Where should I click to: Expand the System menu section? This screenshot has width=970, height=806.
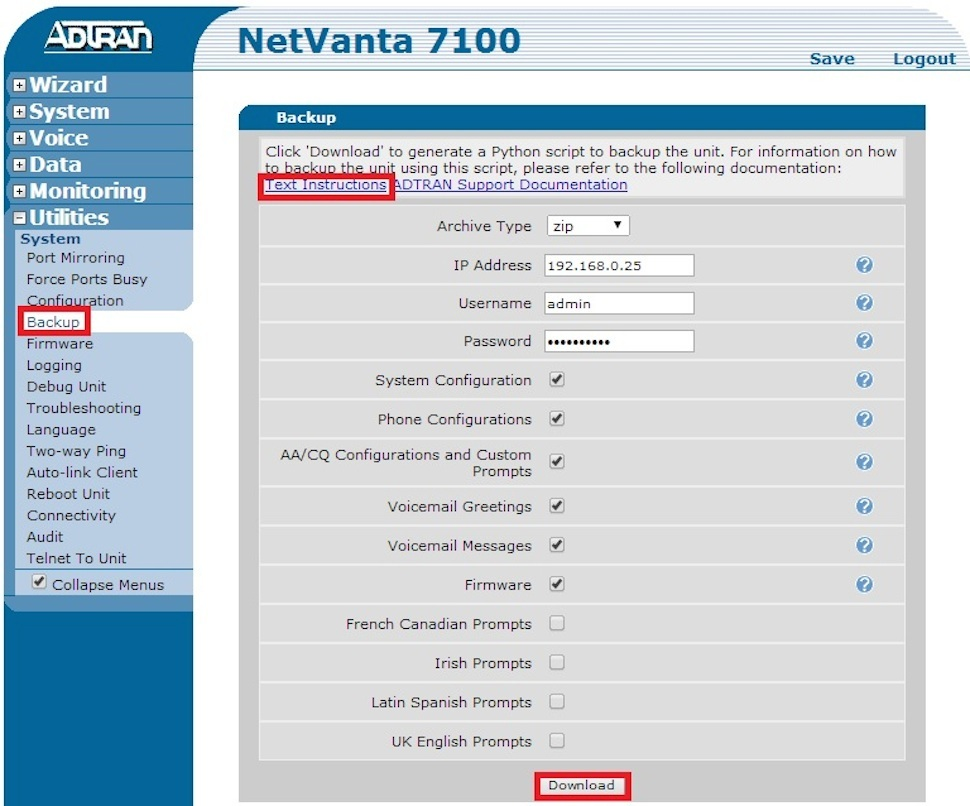point(19,112)
